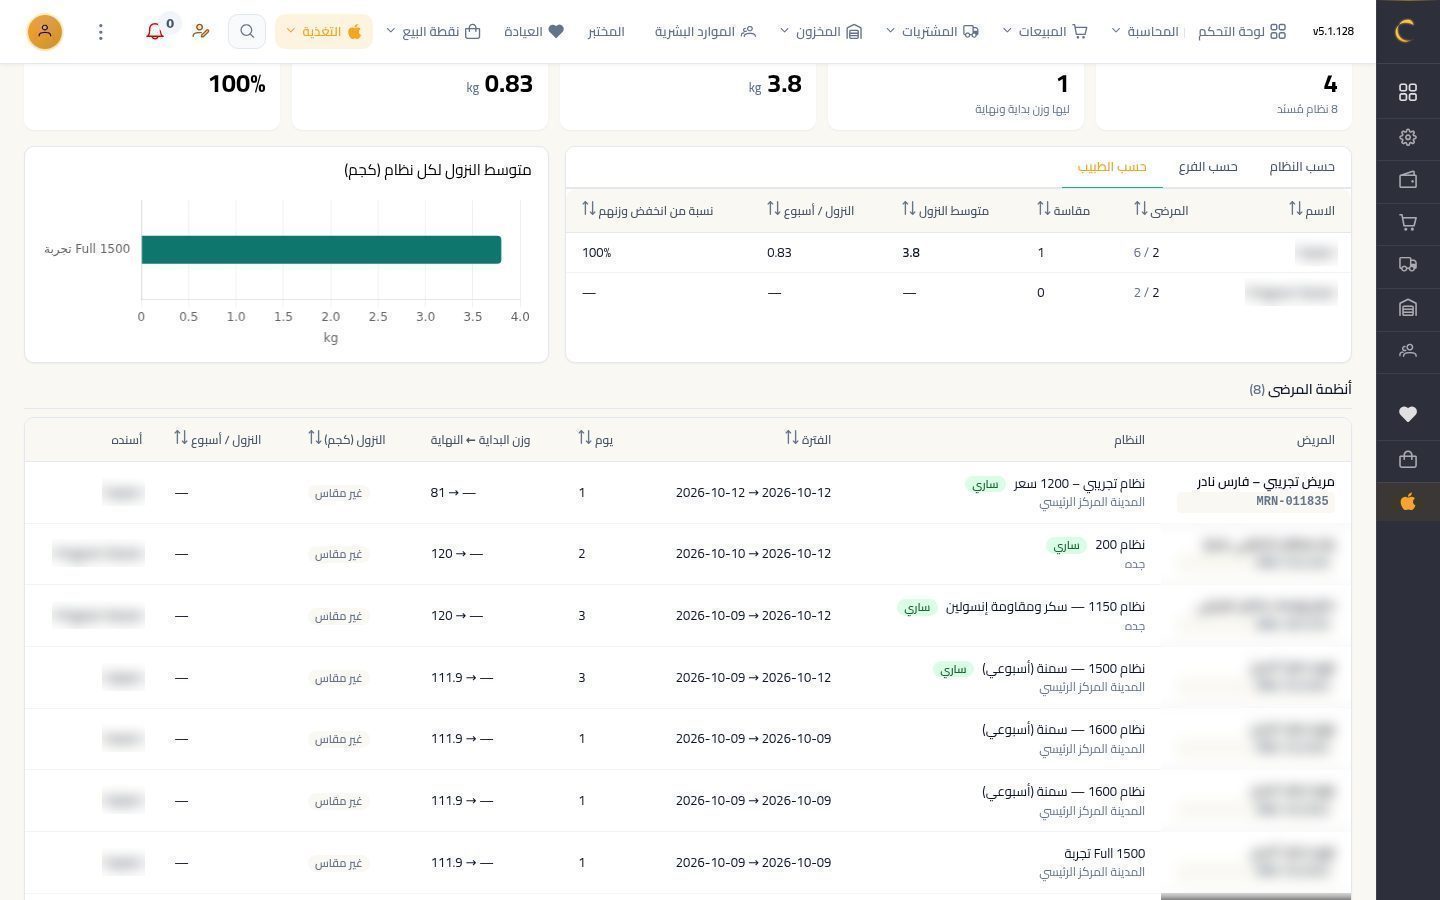Expand the المحاسبة menu
This screenshot has width=1440, height=900.
pos(1145,31)
